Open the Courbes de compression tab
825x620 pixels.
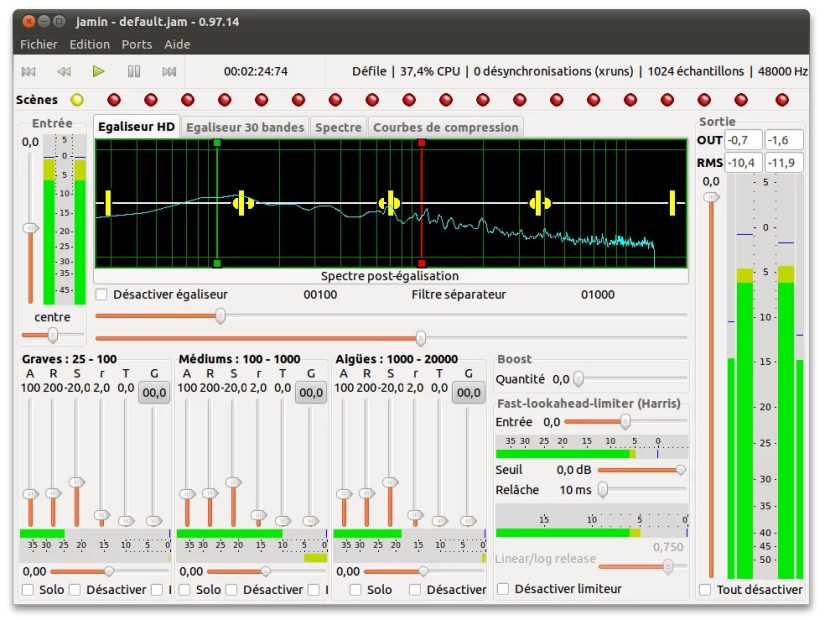tap(445, 127)
